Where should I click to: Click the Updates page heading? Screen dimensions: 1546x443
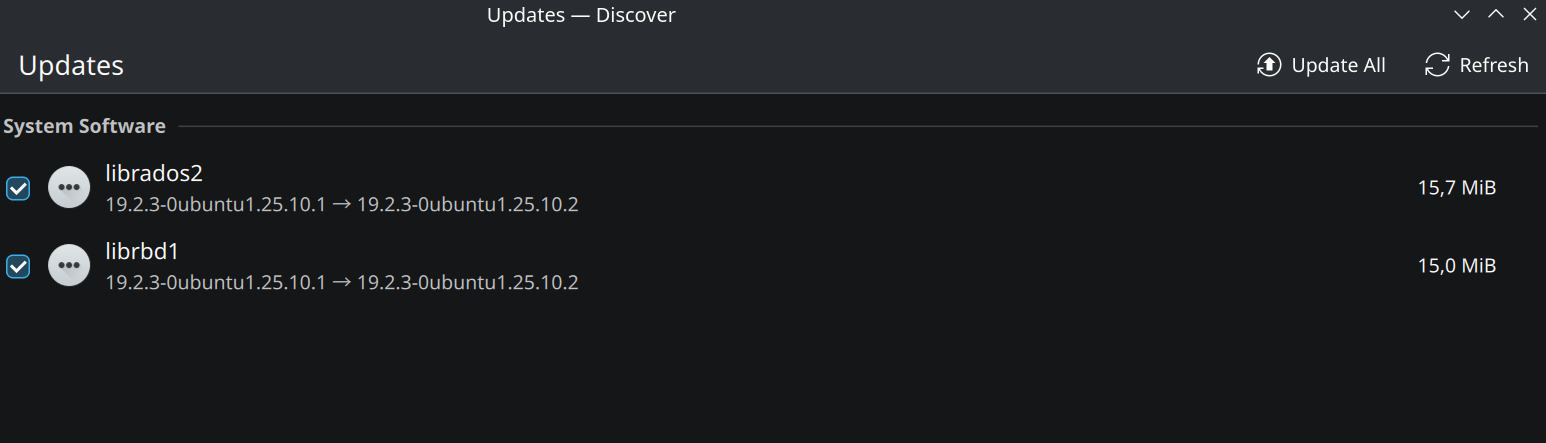click(x=71, y=66)
